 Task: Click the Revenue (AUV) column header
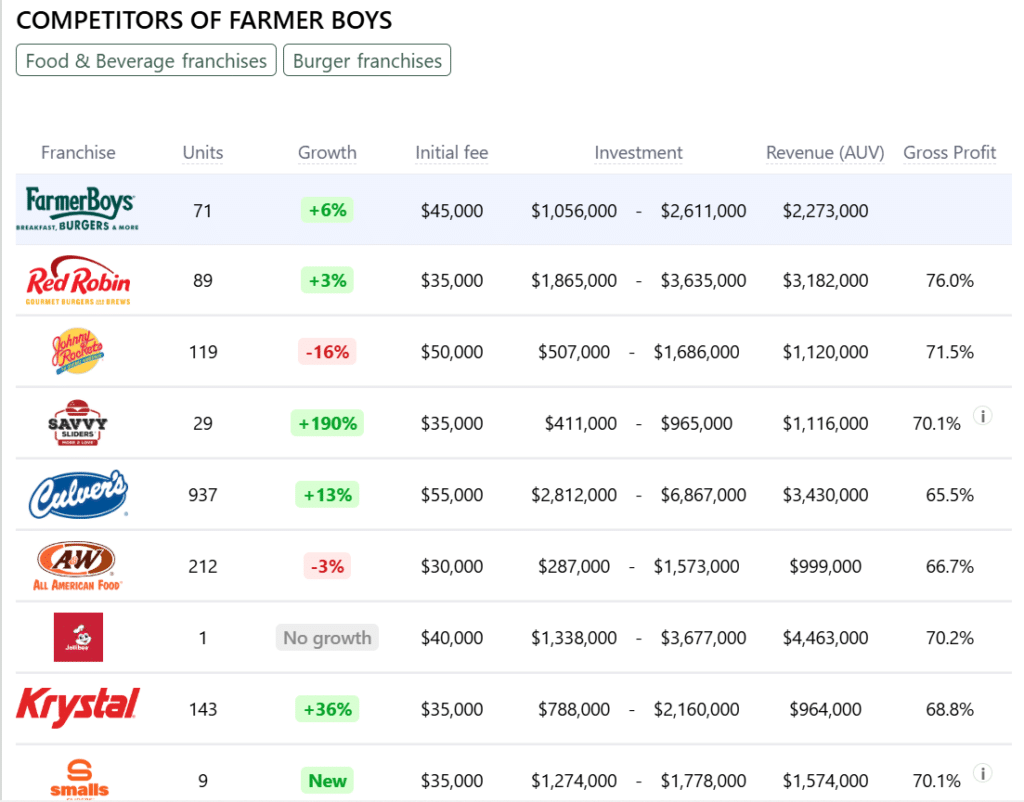(825, 152)
